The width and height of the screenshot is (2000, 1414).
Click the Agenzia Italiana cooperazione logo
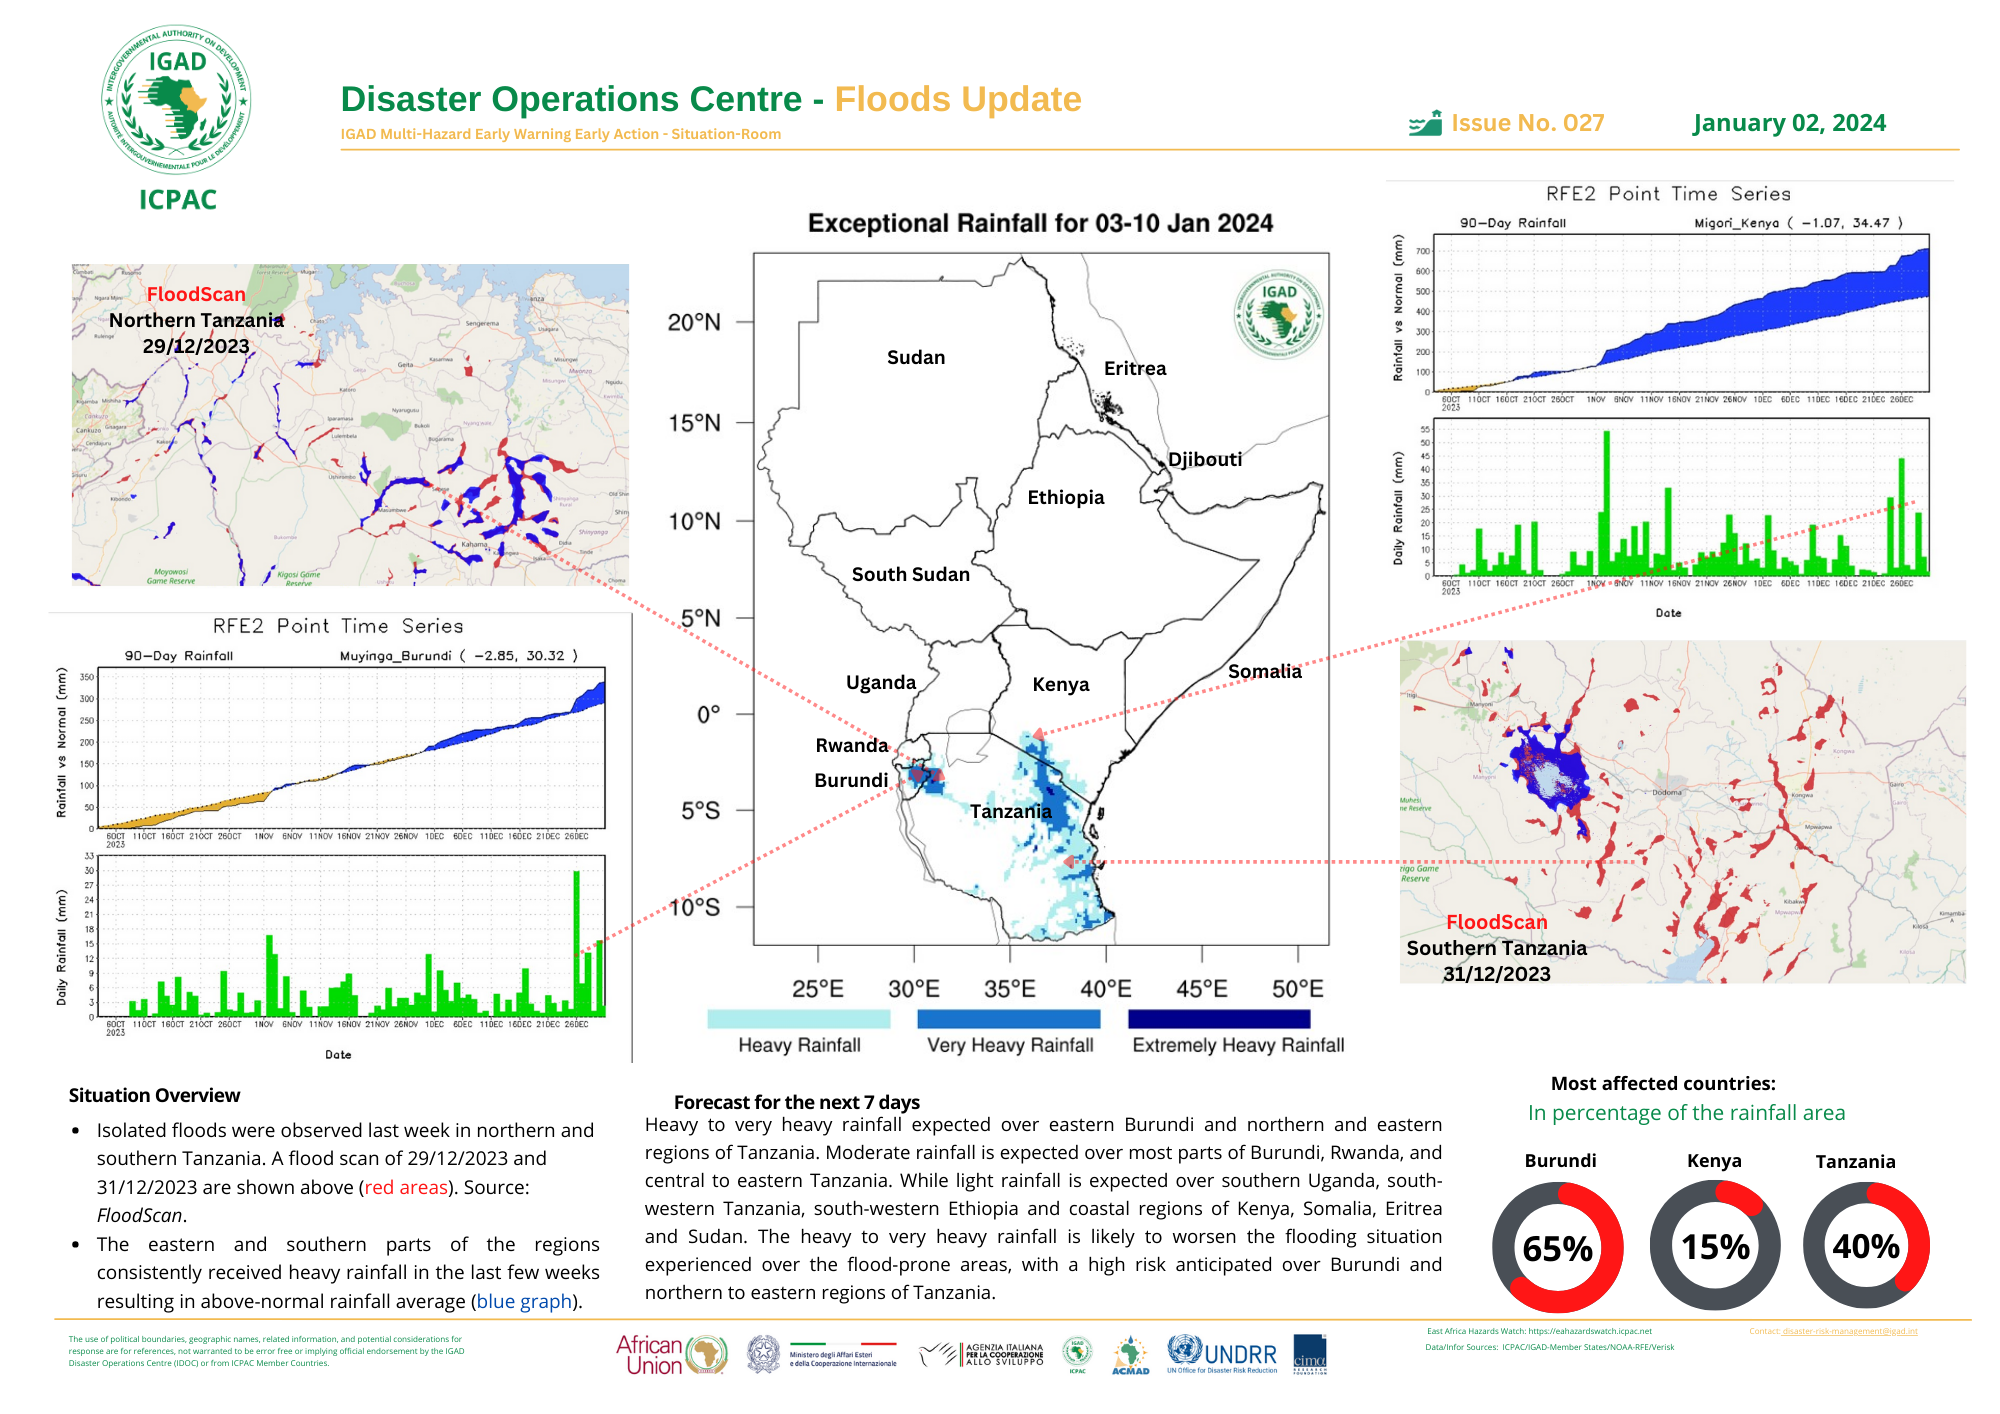tap(983, 1354)
